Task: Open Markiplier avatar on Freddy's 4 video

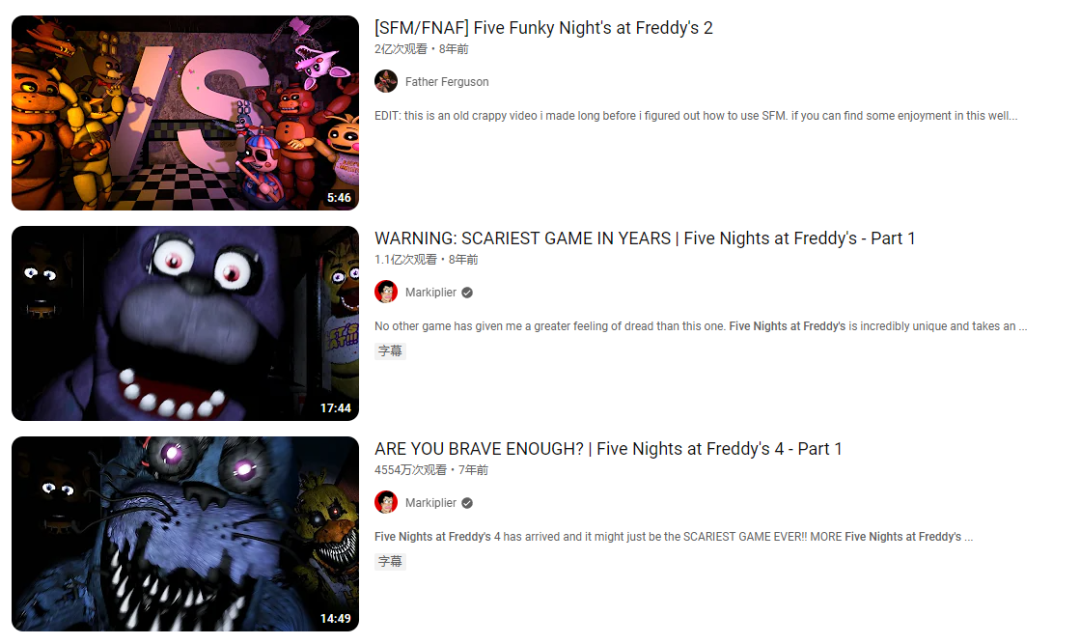Action: (x=386, y=502)
